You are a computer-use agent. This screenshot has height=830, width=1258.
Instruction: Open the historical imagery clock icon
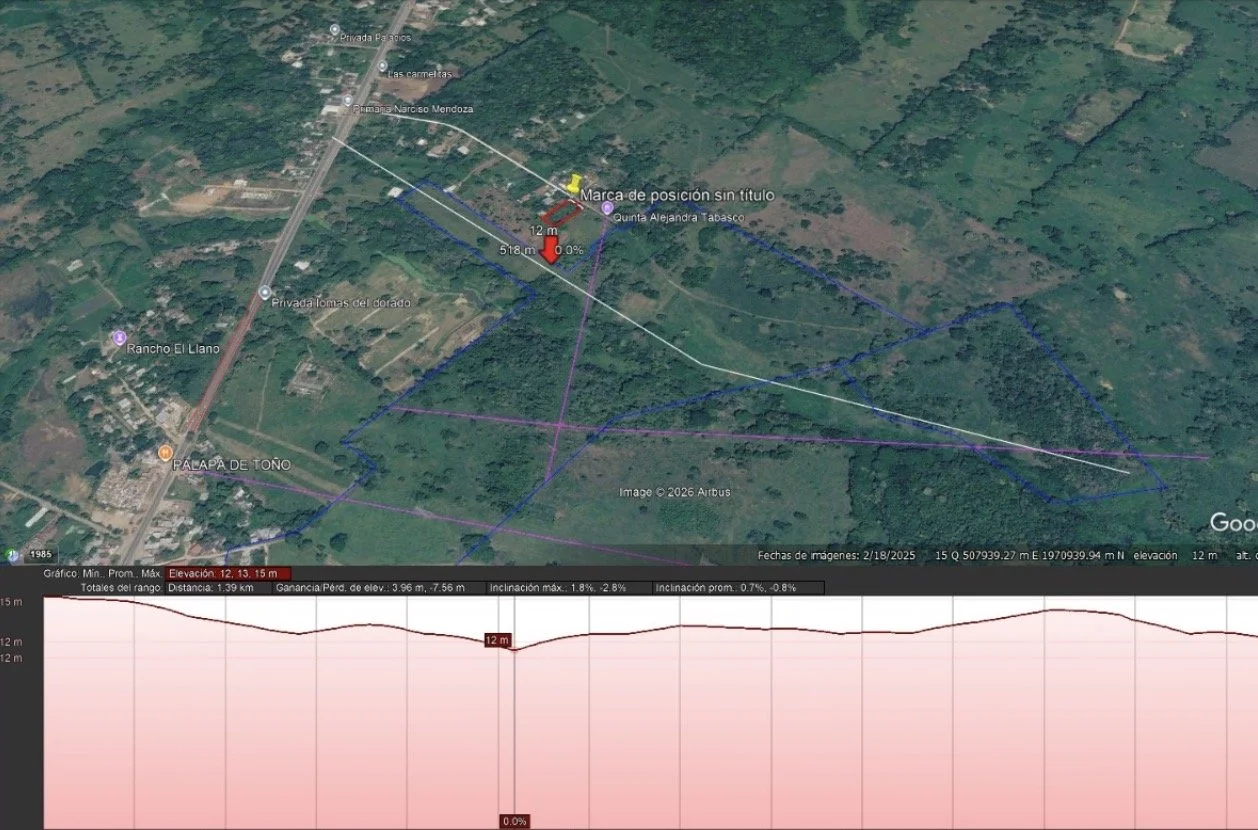tap(12, 554)
